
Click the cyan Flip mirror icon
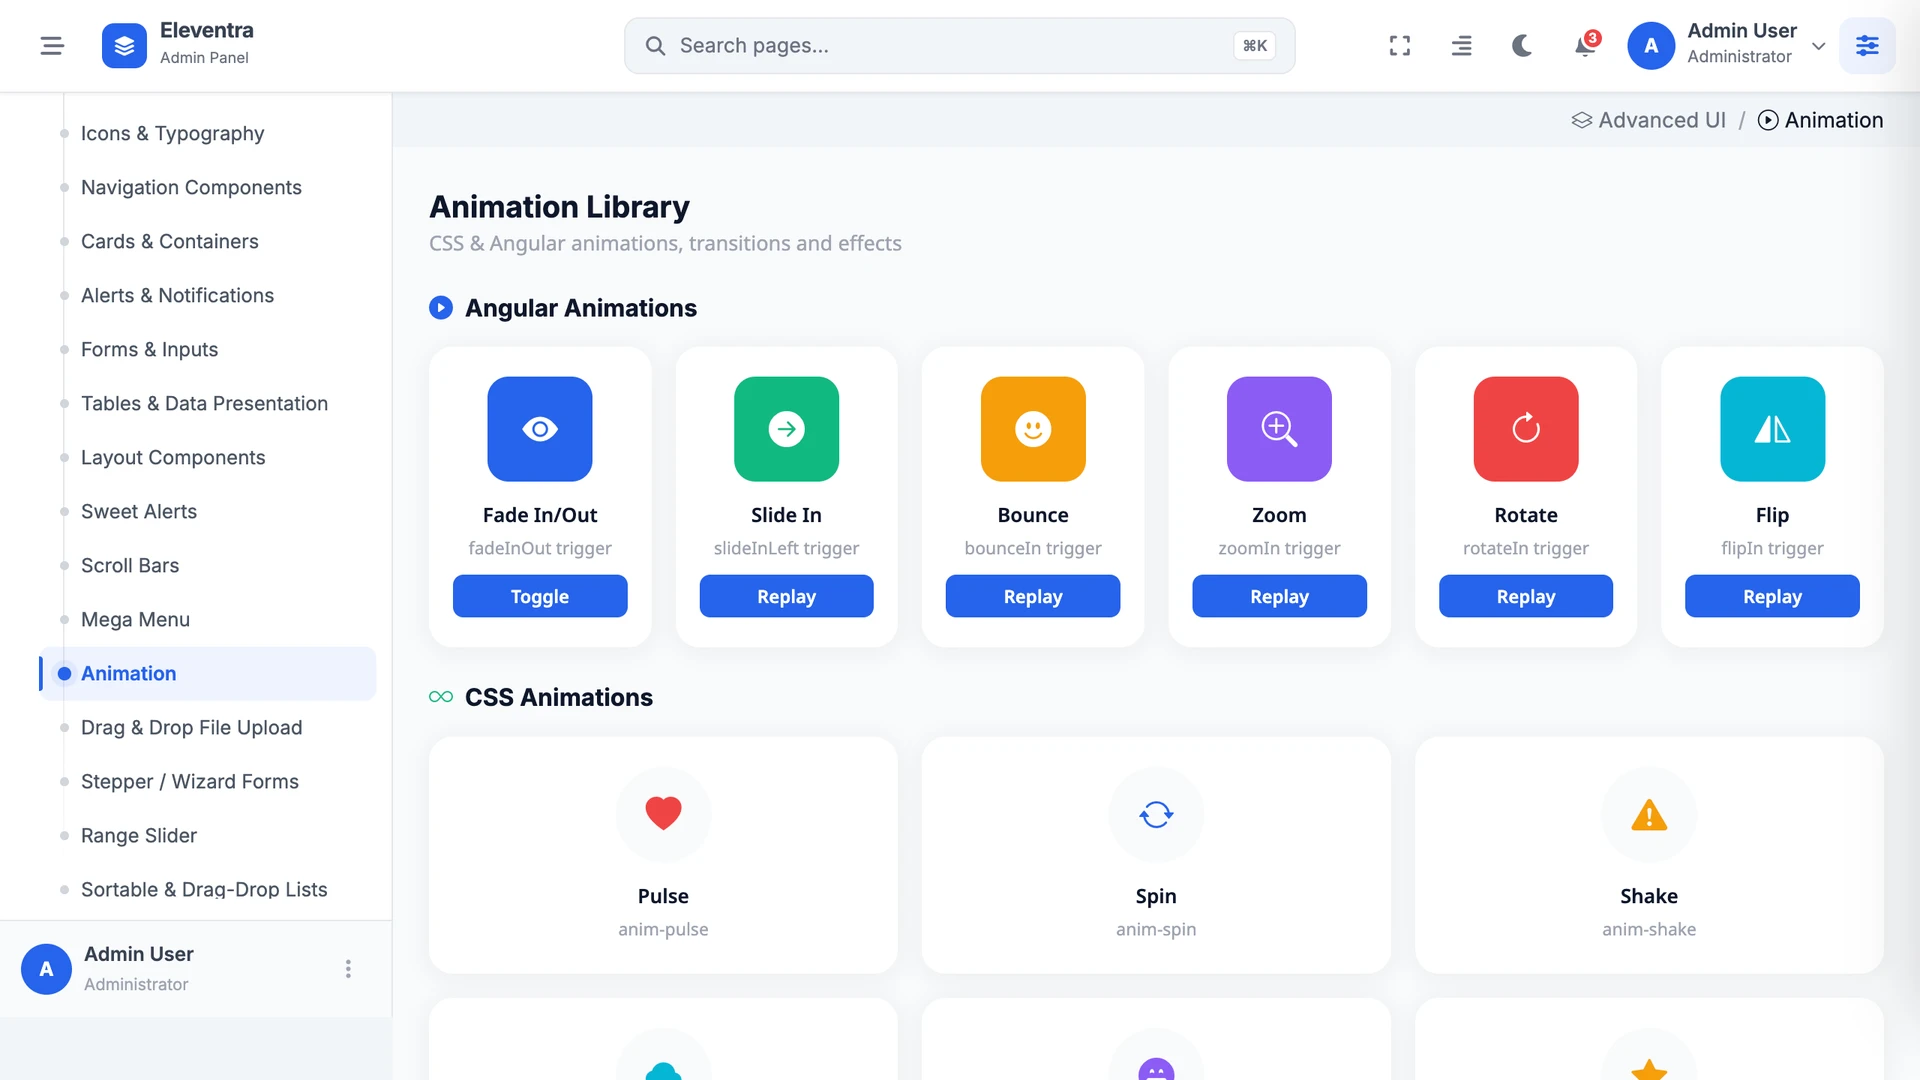click(x=1772, y=429)
